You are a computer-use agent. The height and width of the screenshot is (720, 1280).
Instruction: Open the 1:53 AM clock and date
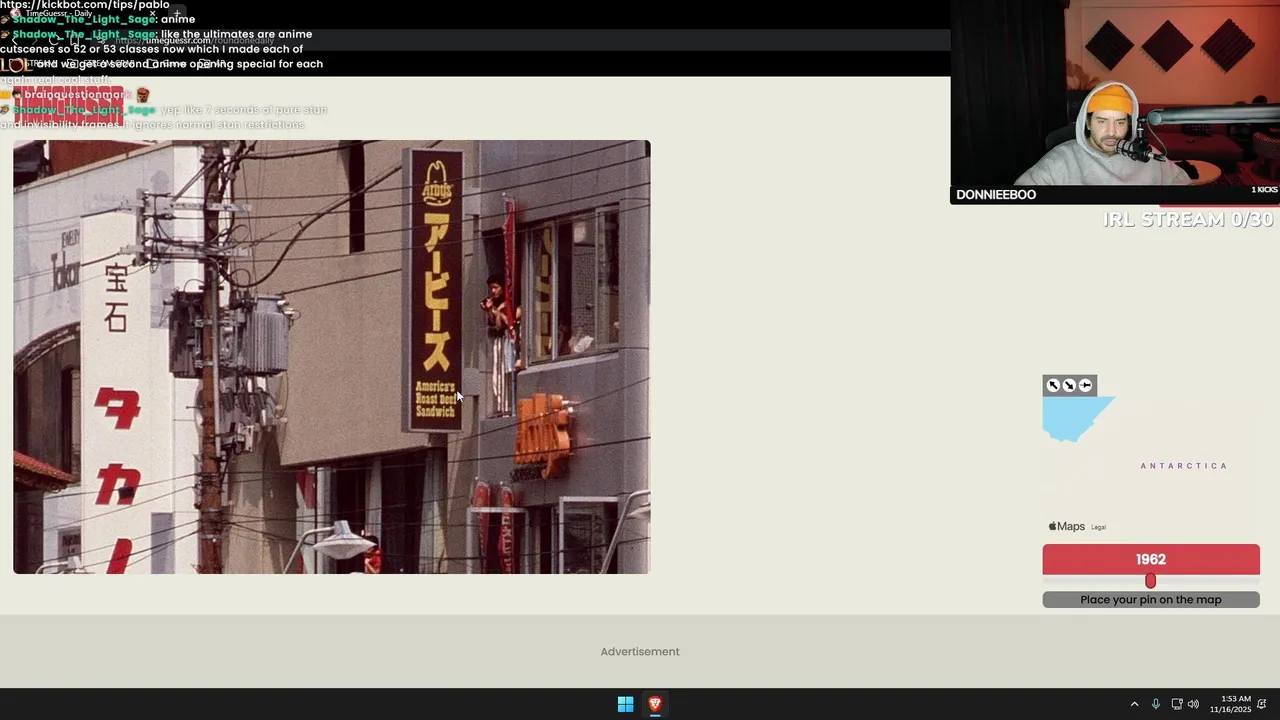pyautogui.click(x=1230, y=704)
